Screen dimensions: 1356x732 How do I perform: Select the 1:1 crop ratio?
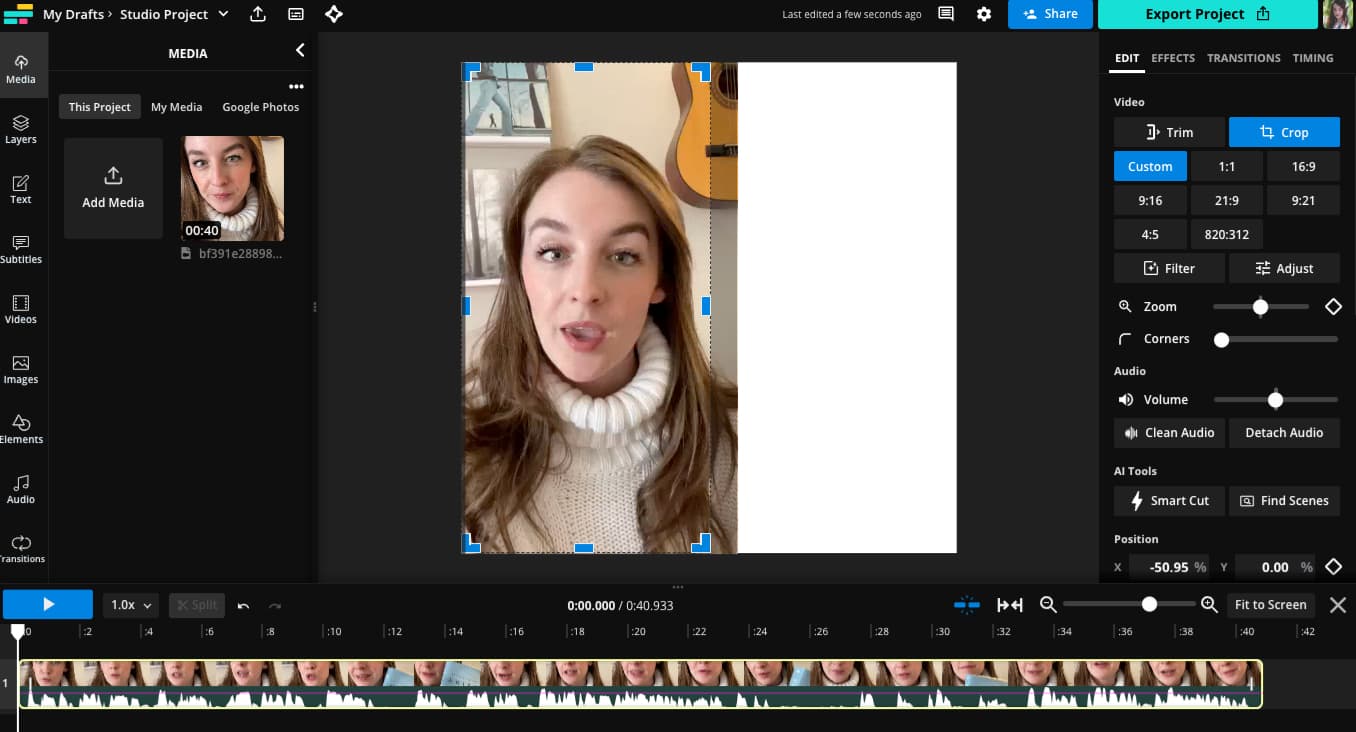coord(1227,166)
